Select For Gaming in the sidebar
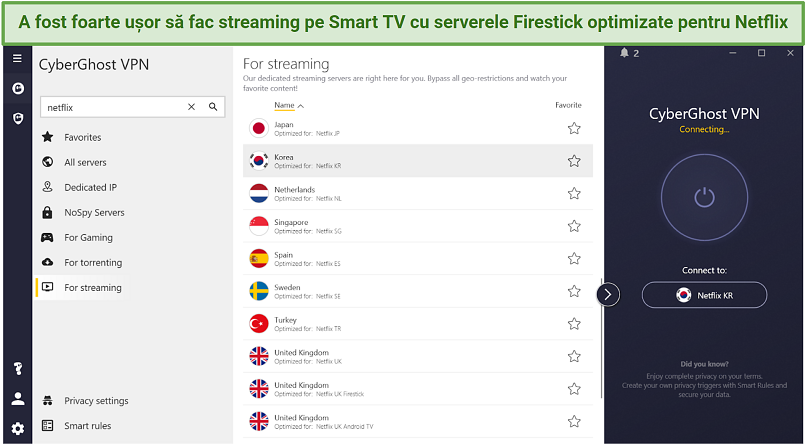The height and width of the screenshot is (444, 806). (88, 237)
